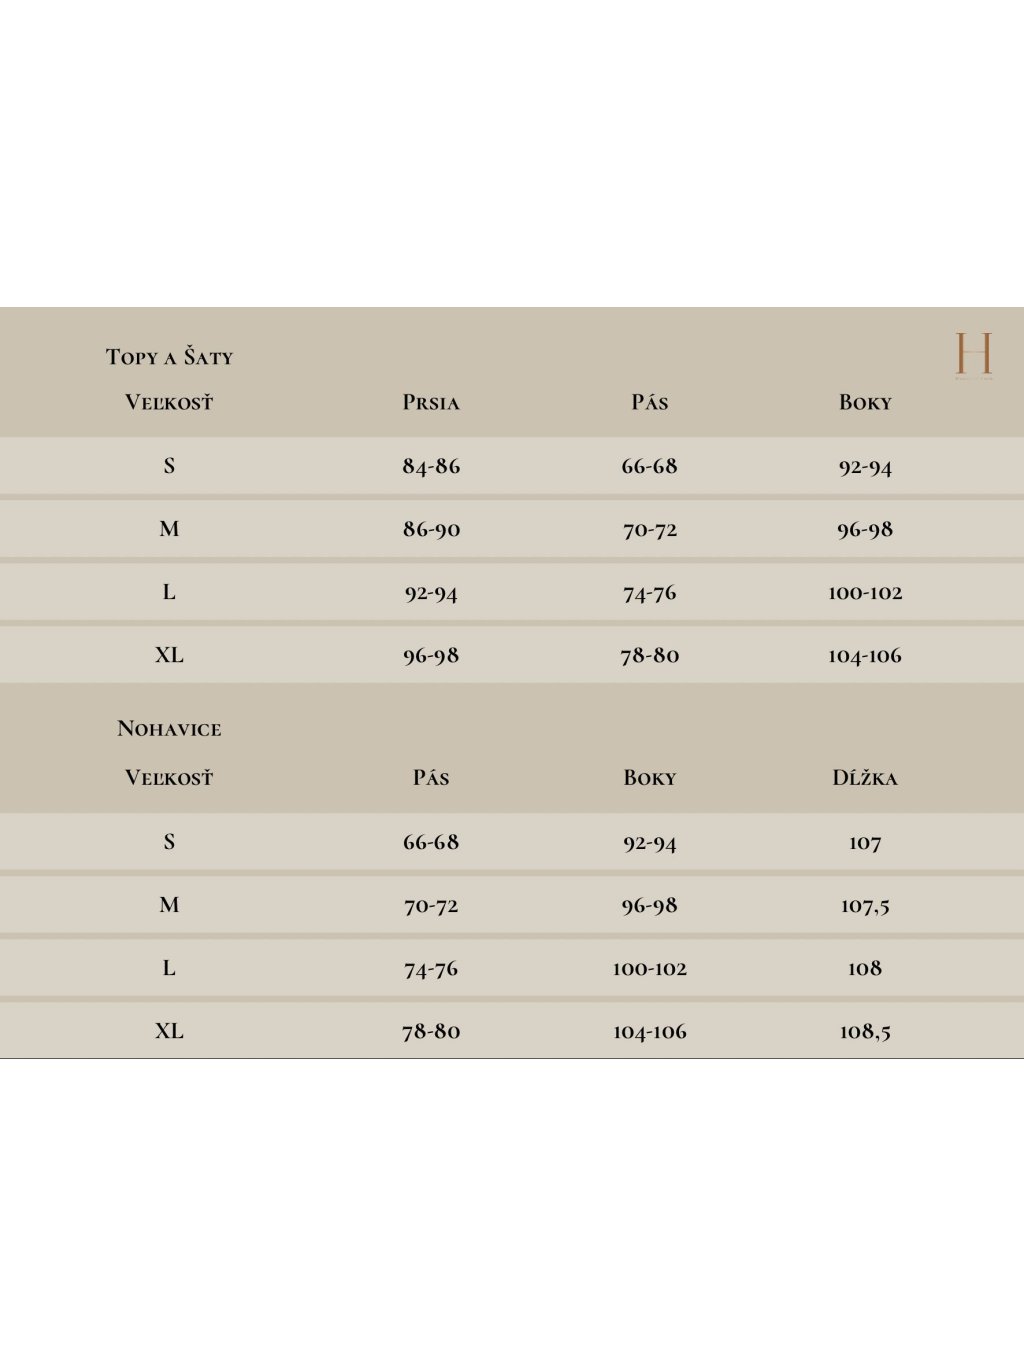Select the Dĺžka column header
1024x1365 pixels.
[865, 778]
